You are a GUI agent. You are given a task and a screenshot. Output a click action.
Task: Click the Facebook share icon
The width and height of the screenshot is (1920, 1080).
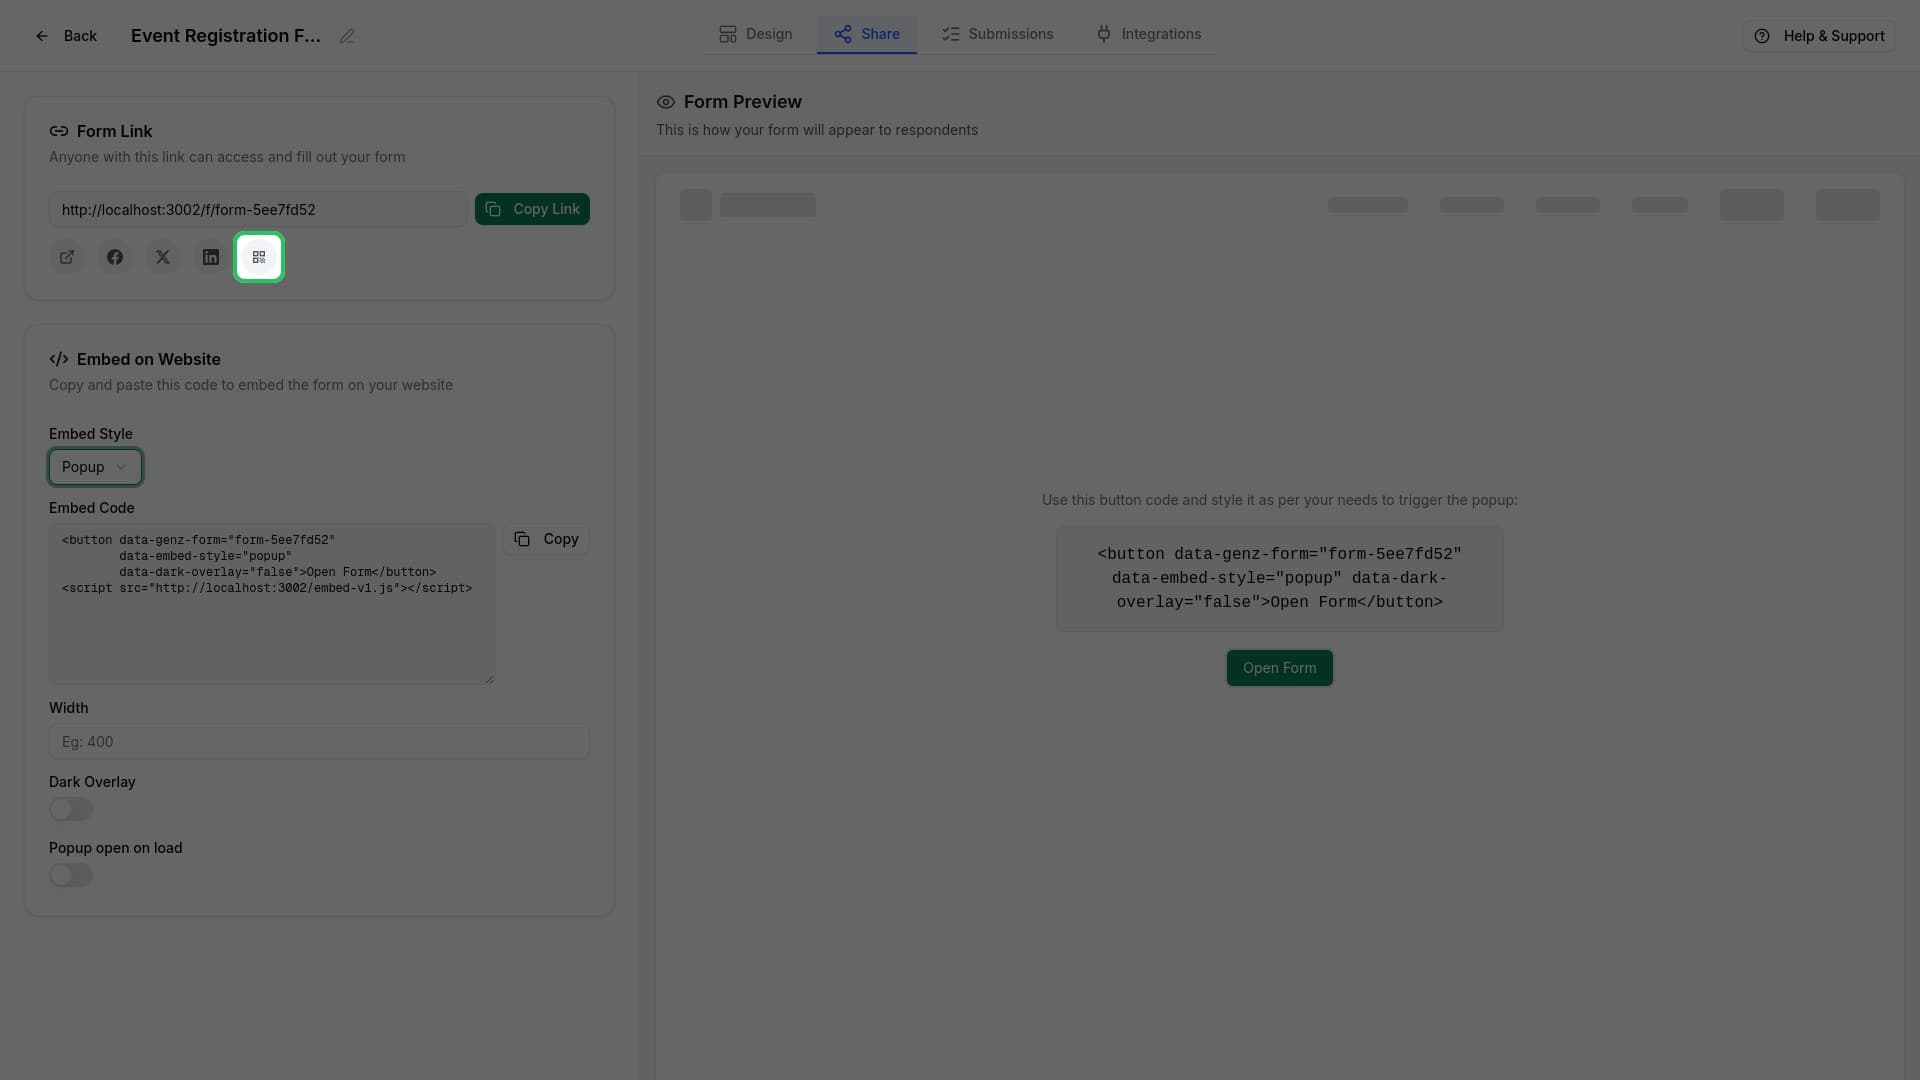(115, 257)
